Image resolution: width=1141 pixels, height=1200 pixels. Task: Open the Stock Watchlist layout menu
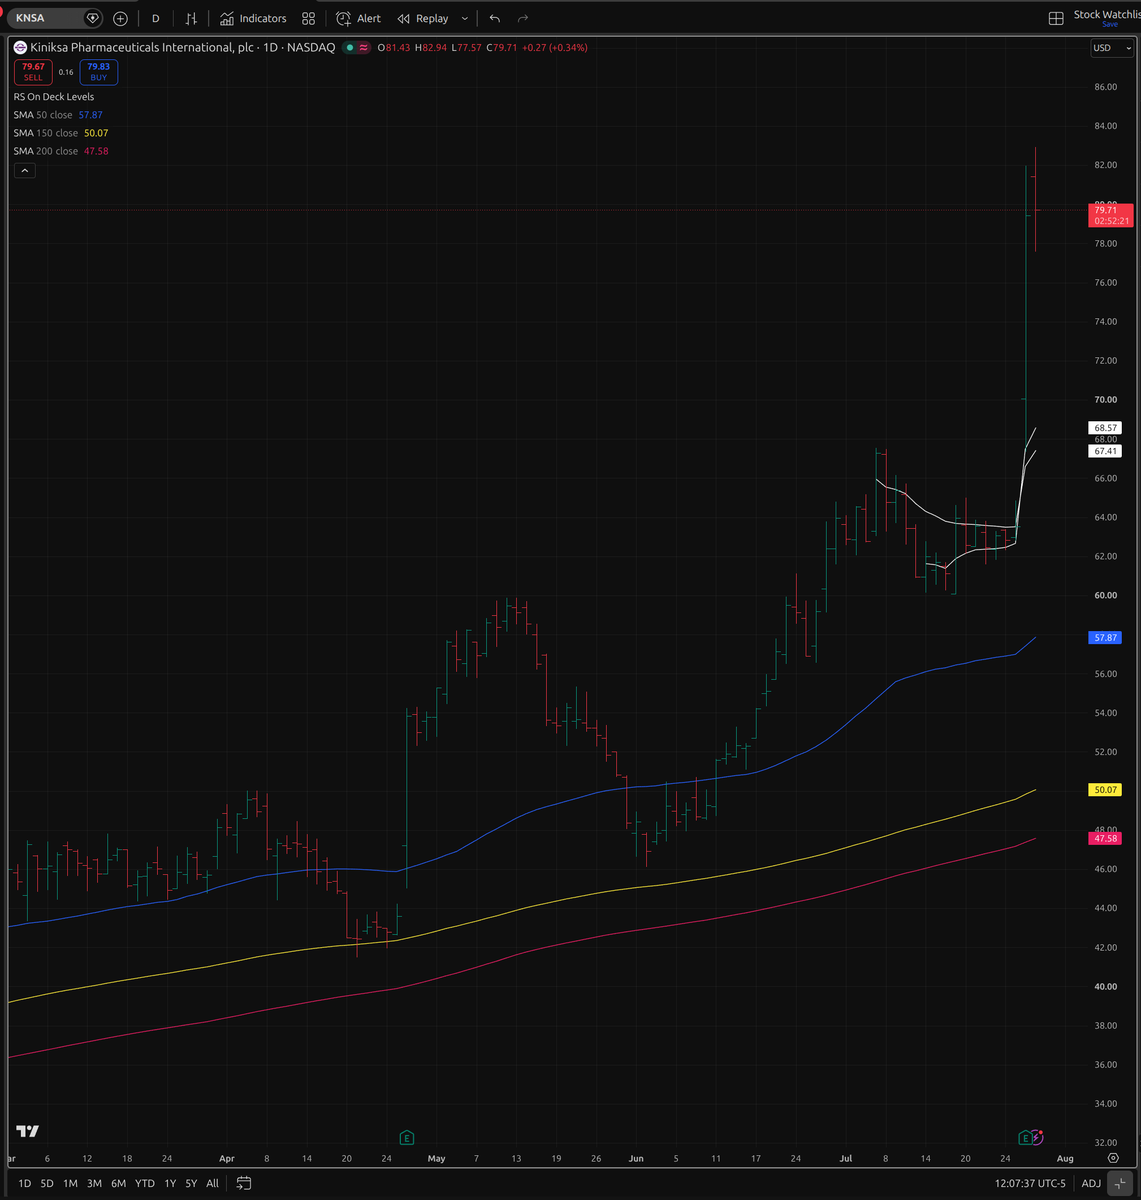coord(1106,18)
